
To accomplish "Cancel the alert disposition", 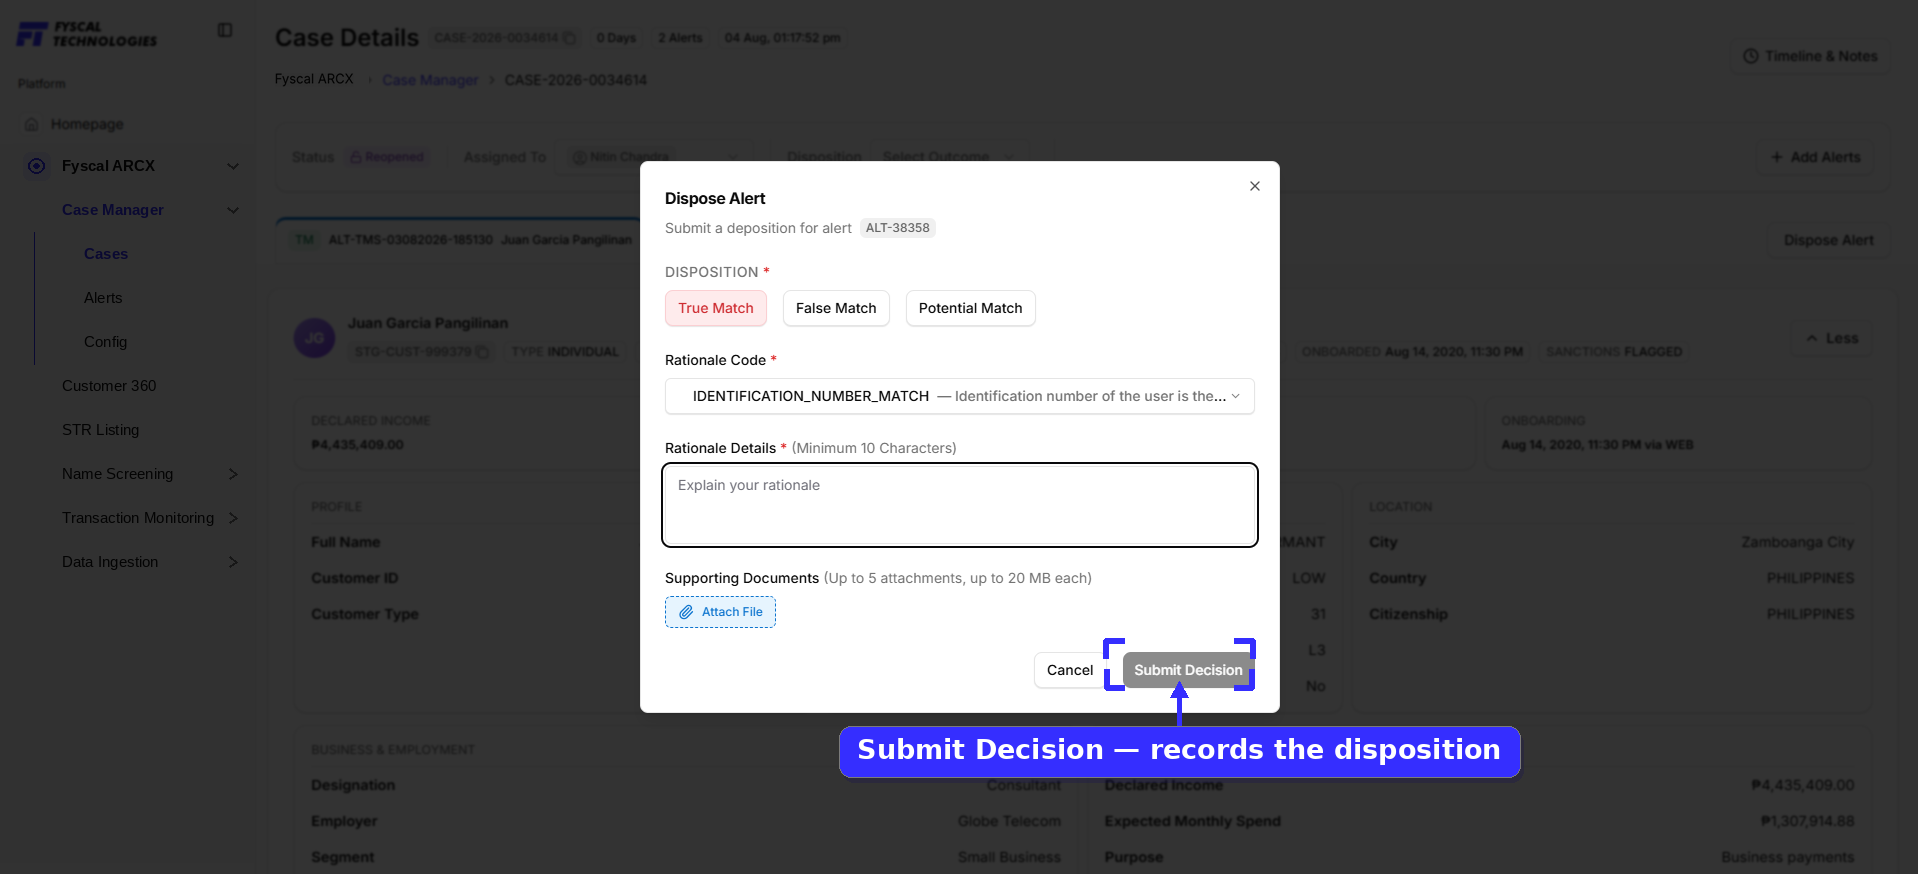I will coord(1070,670).
